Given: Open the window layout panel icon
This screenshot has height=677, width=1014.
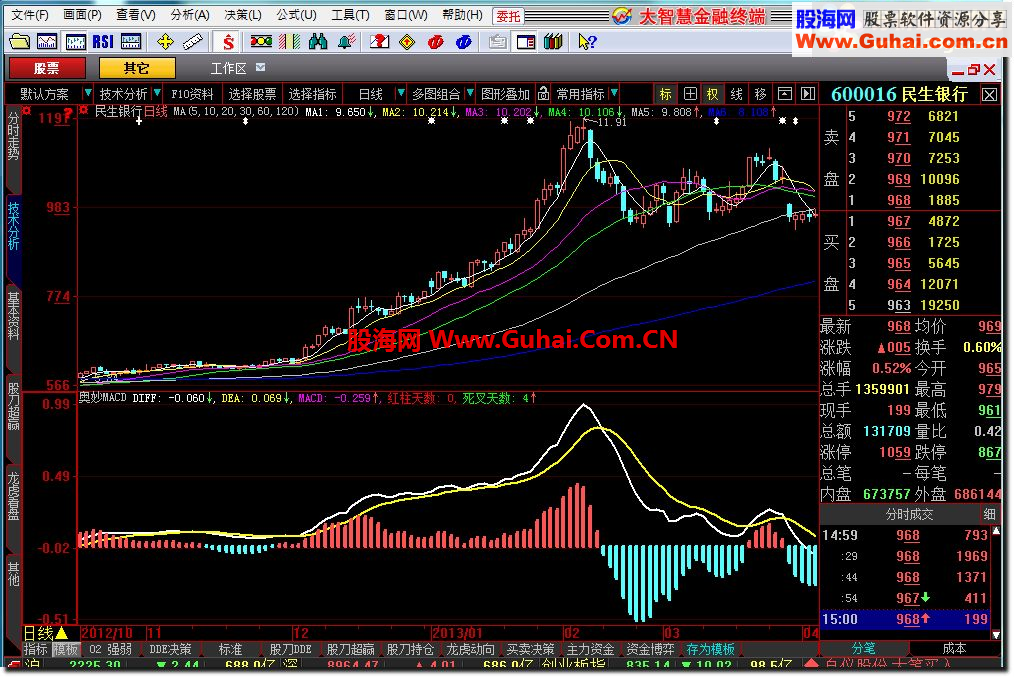Looking at the screenshot, I should click(x=525, y=42).
